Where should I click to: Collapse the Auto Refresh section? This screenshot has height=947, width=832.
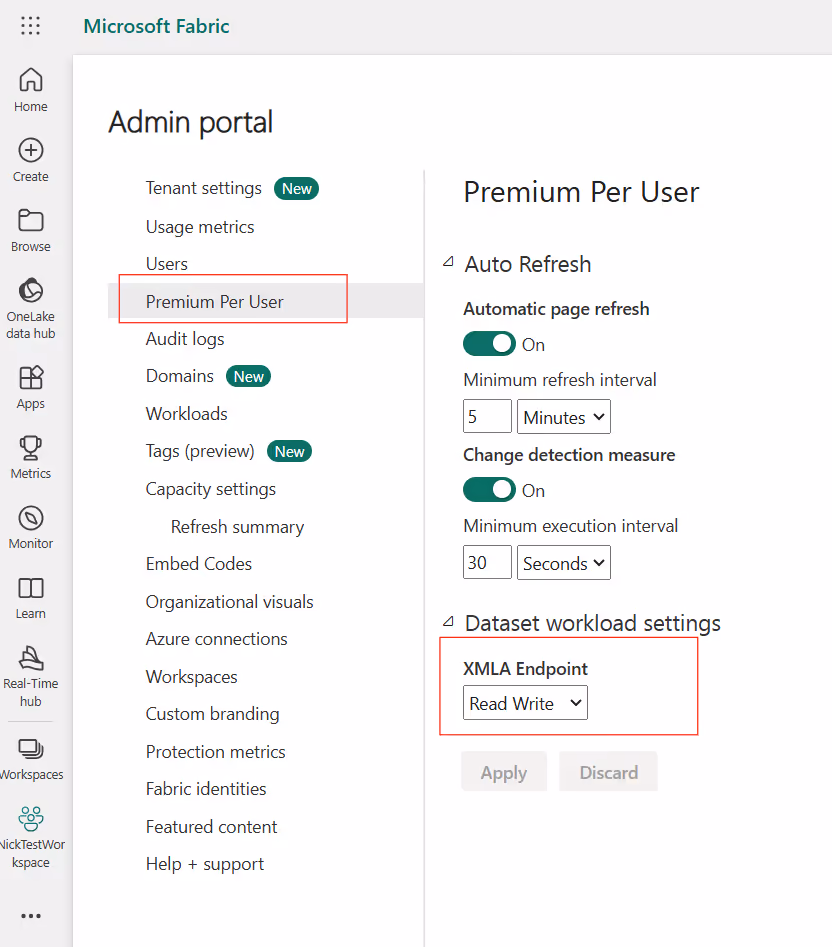pyautogui.click(x=448, y=264)
